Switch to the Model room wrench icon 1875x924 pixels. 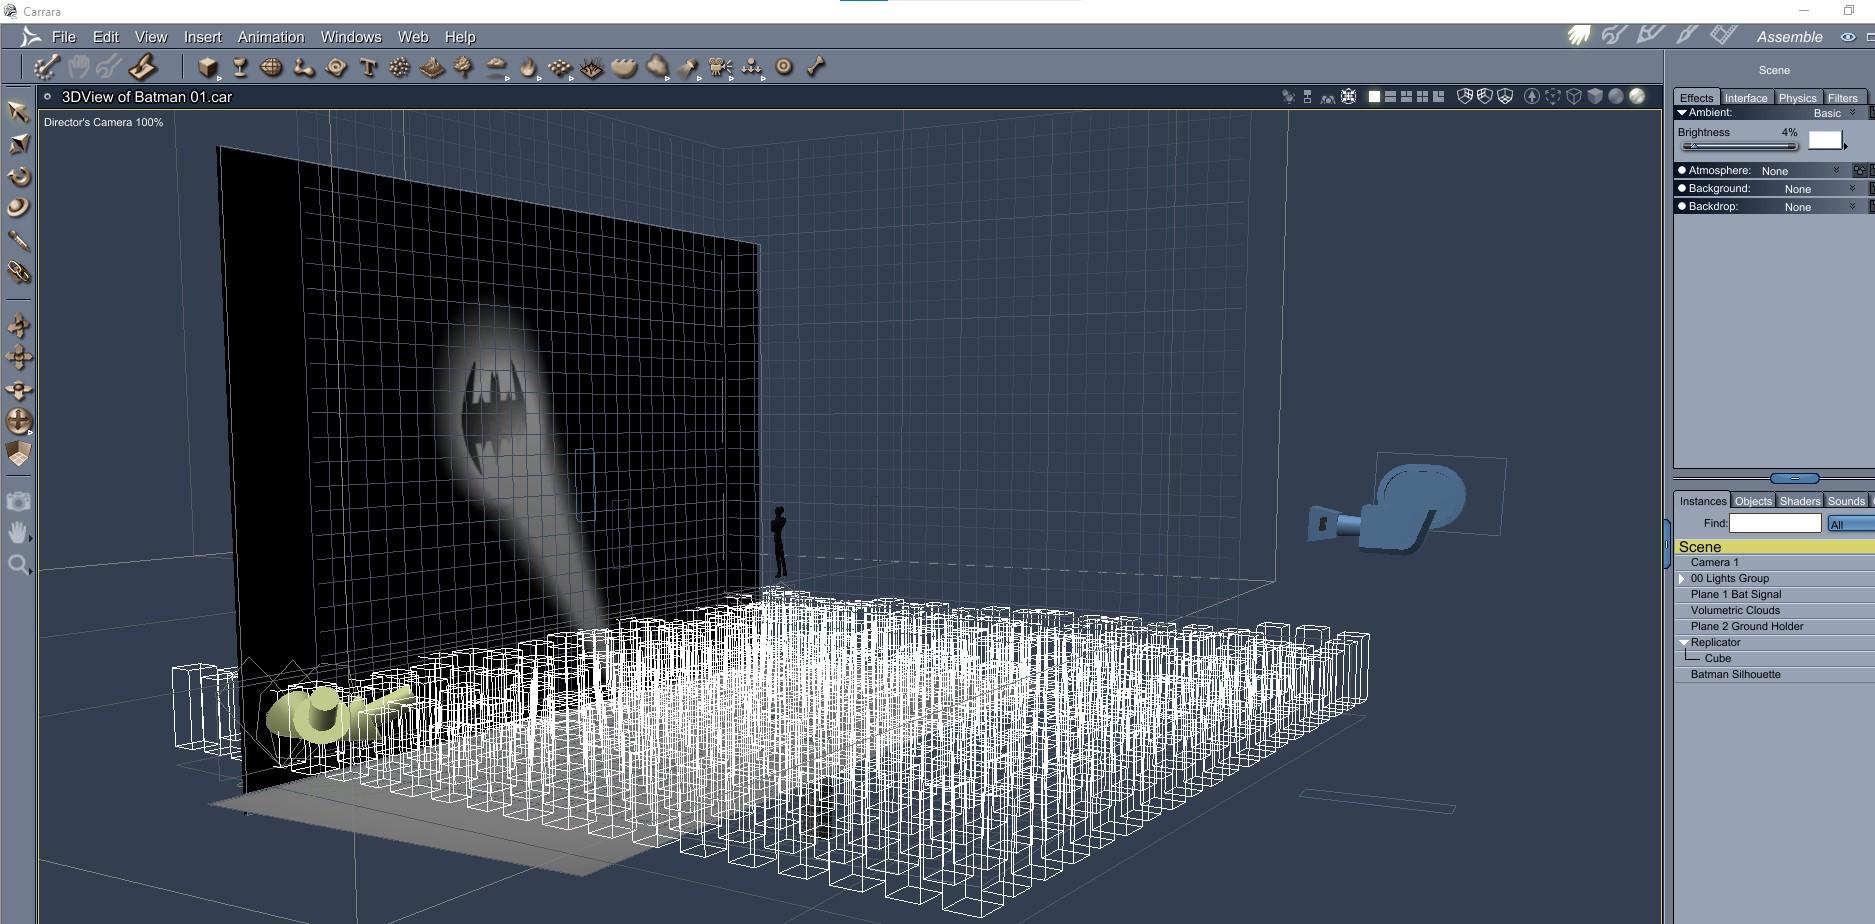click(1614, 36)
